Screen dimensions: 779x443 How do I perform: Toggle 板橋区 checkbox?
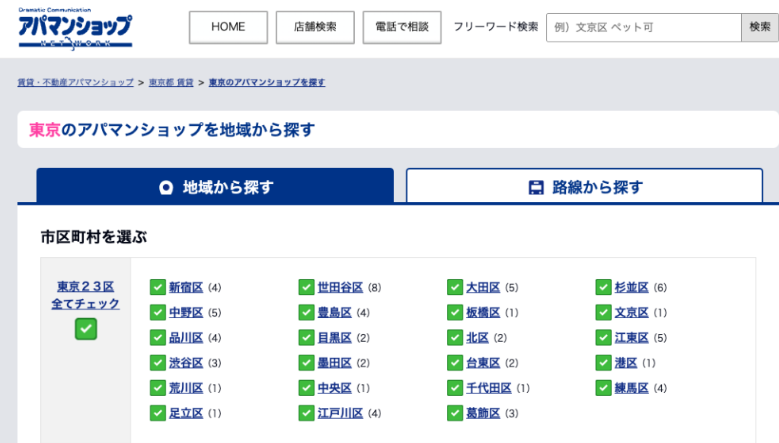point(455,312)
